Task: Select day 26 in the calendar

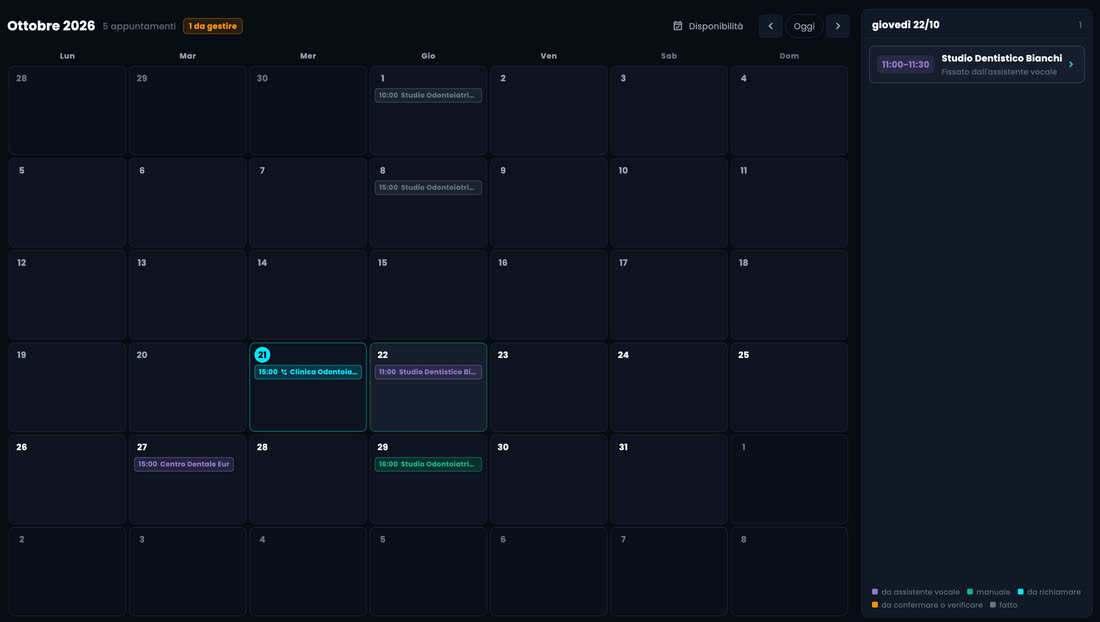Action: click(67, 479)
